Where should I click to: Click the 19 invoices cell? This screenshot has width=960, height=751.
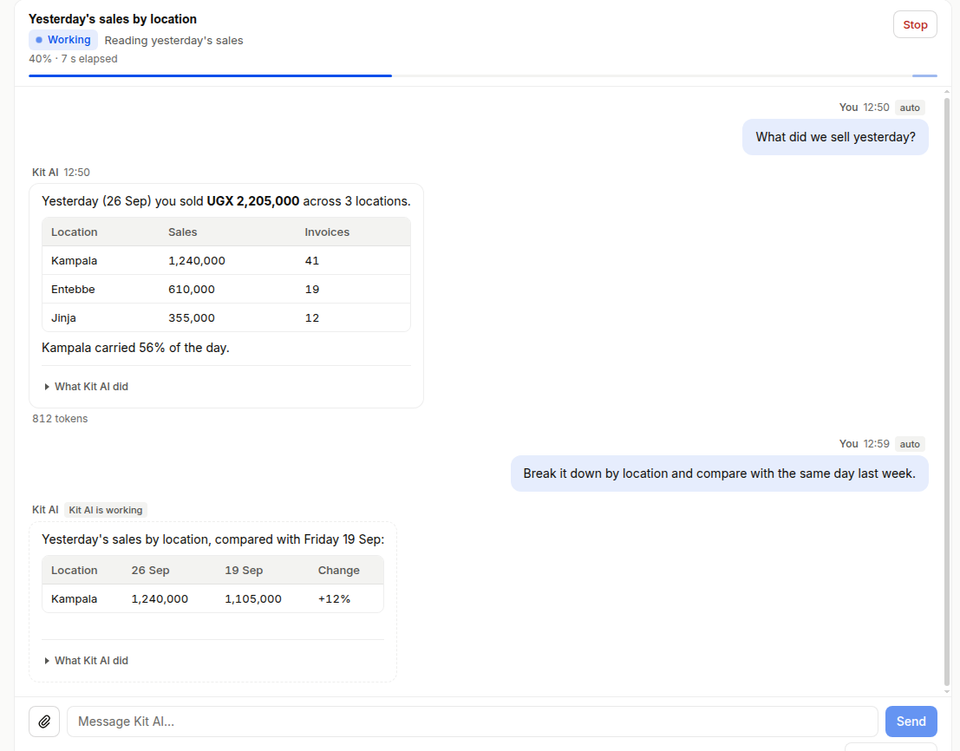312,290
